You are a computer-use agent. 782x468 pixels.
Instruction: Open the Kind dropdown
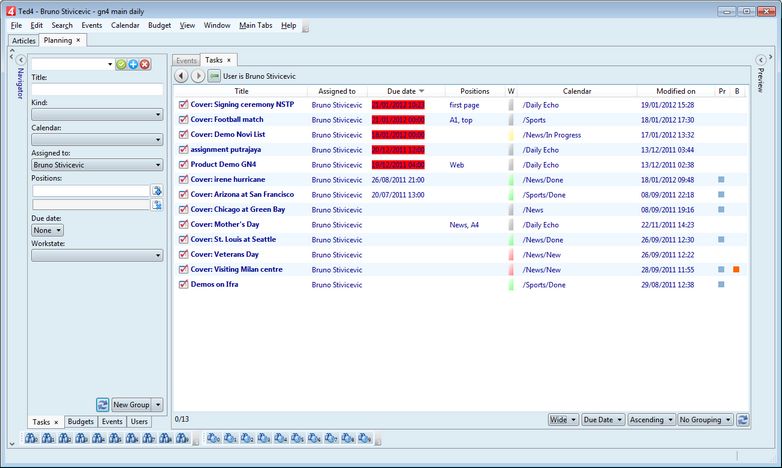(97, 114)
